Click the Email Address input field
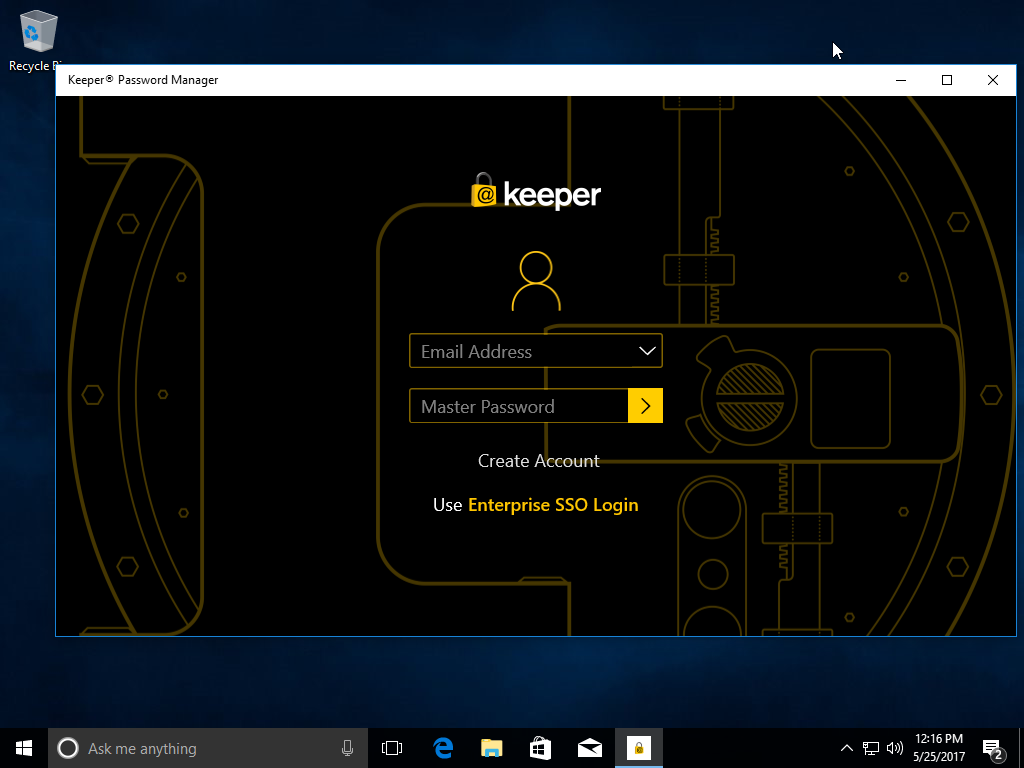 [536, 351]
